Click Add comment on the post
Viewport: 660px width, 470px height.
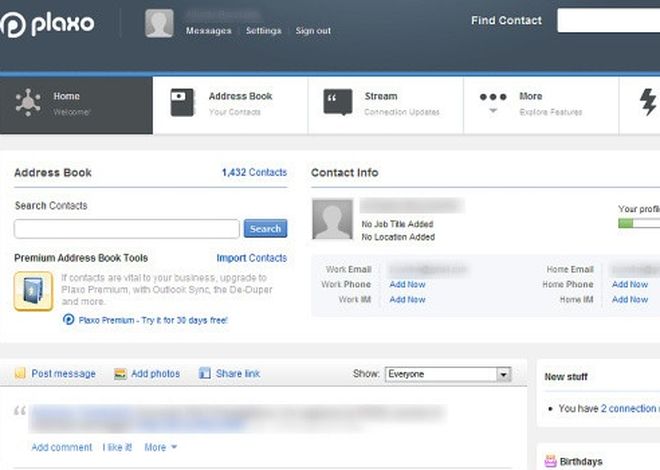(61, 447)
